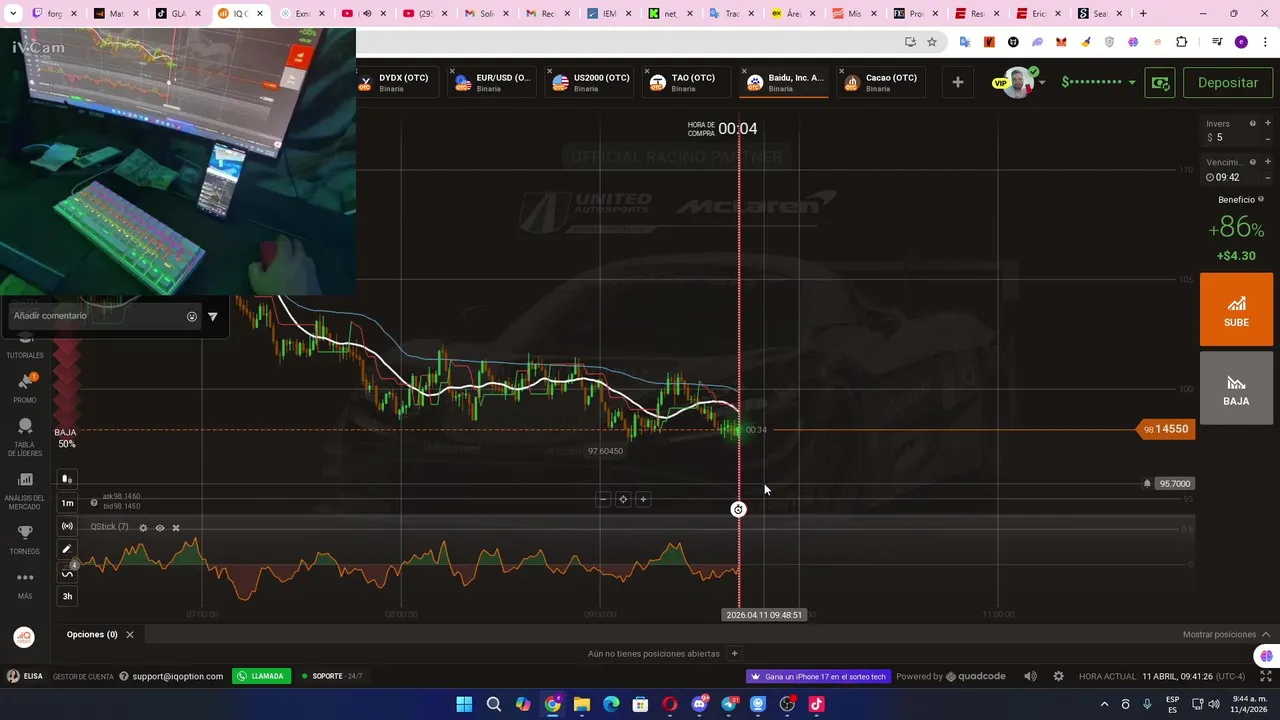Decrease the investment amount with minus
The height and width of the screenshot is (720, 1280).
(1267, 138)
